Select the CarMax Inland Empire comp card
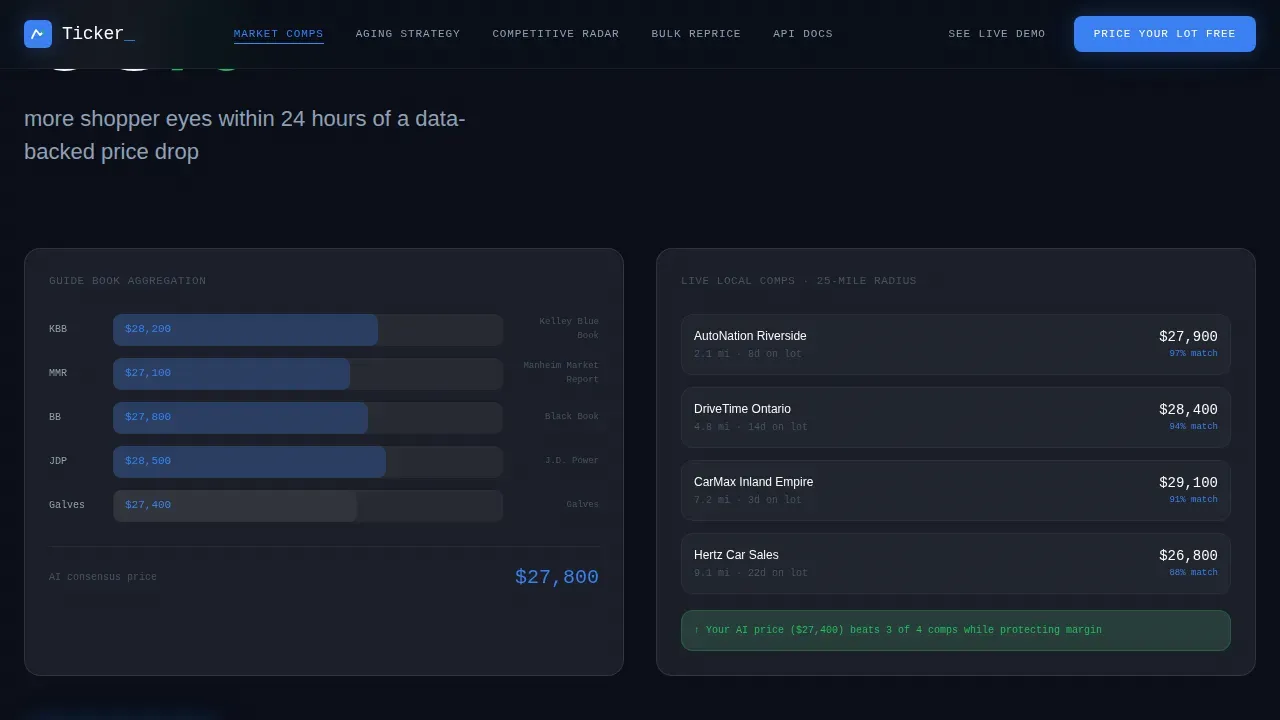Screen dimensions: 1280x720 click(956, 491)
